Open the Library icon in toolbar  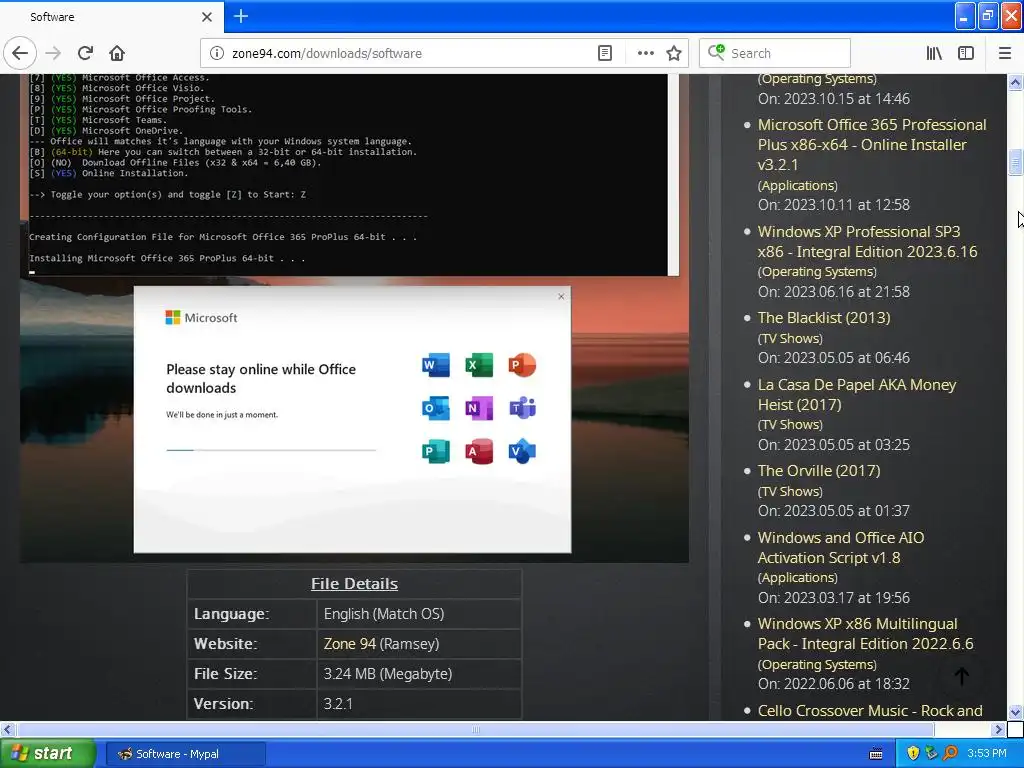tap(934, 54)
